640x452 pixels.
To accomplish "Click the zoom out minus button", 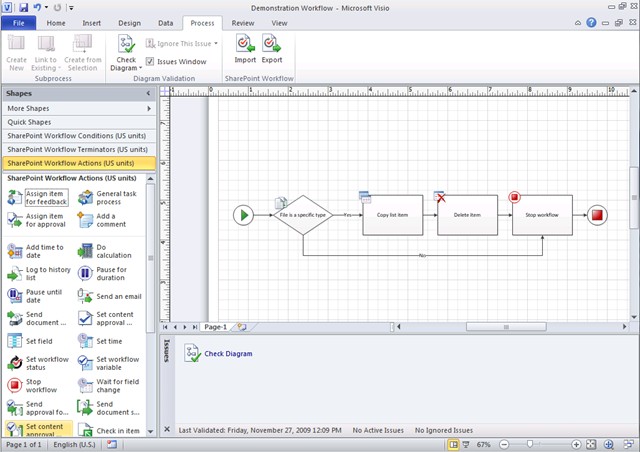I will point(504,444).
